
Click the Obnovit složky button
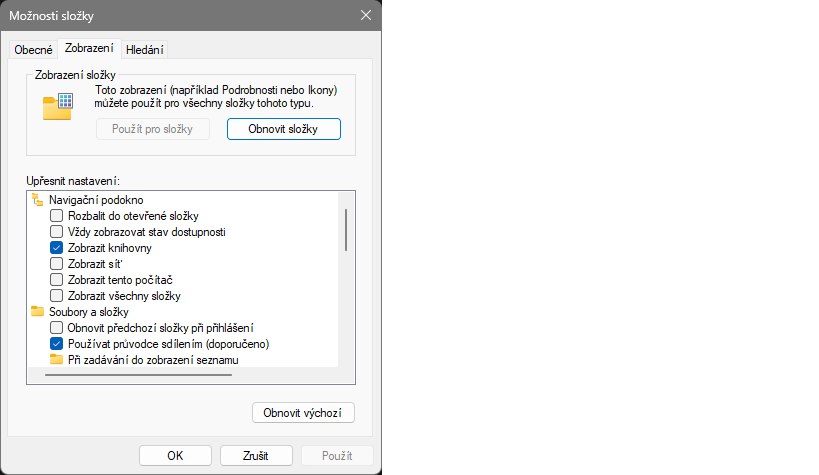click(x=284, y=129)
